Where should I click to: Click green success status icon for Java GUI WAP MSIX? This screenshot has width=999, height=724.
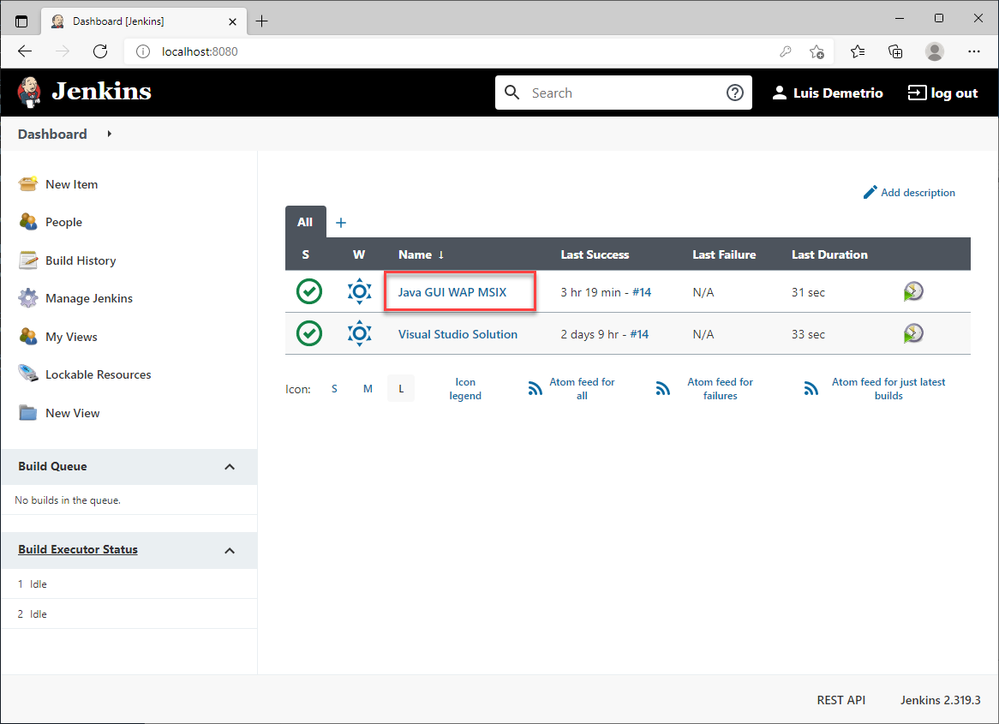coord(309,291)
